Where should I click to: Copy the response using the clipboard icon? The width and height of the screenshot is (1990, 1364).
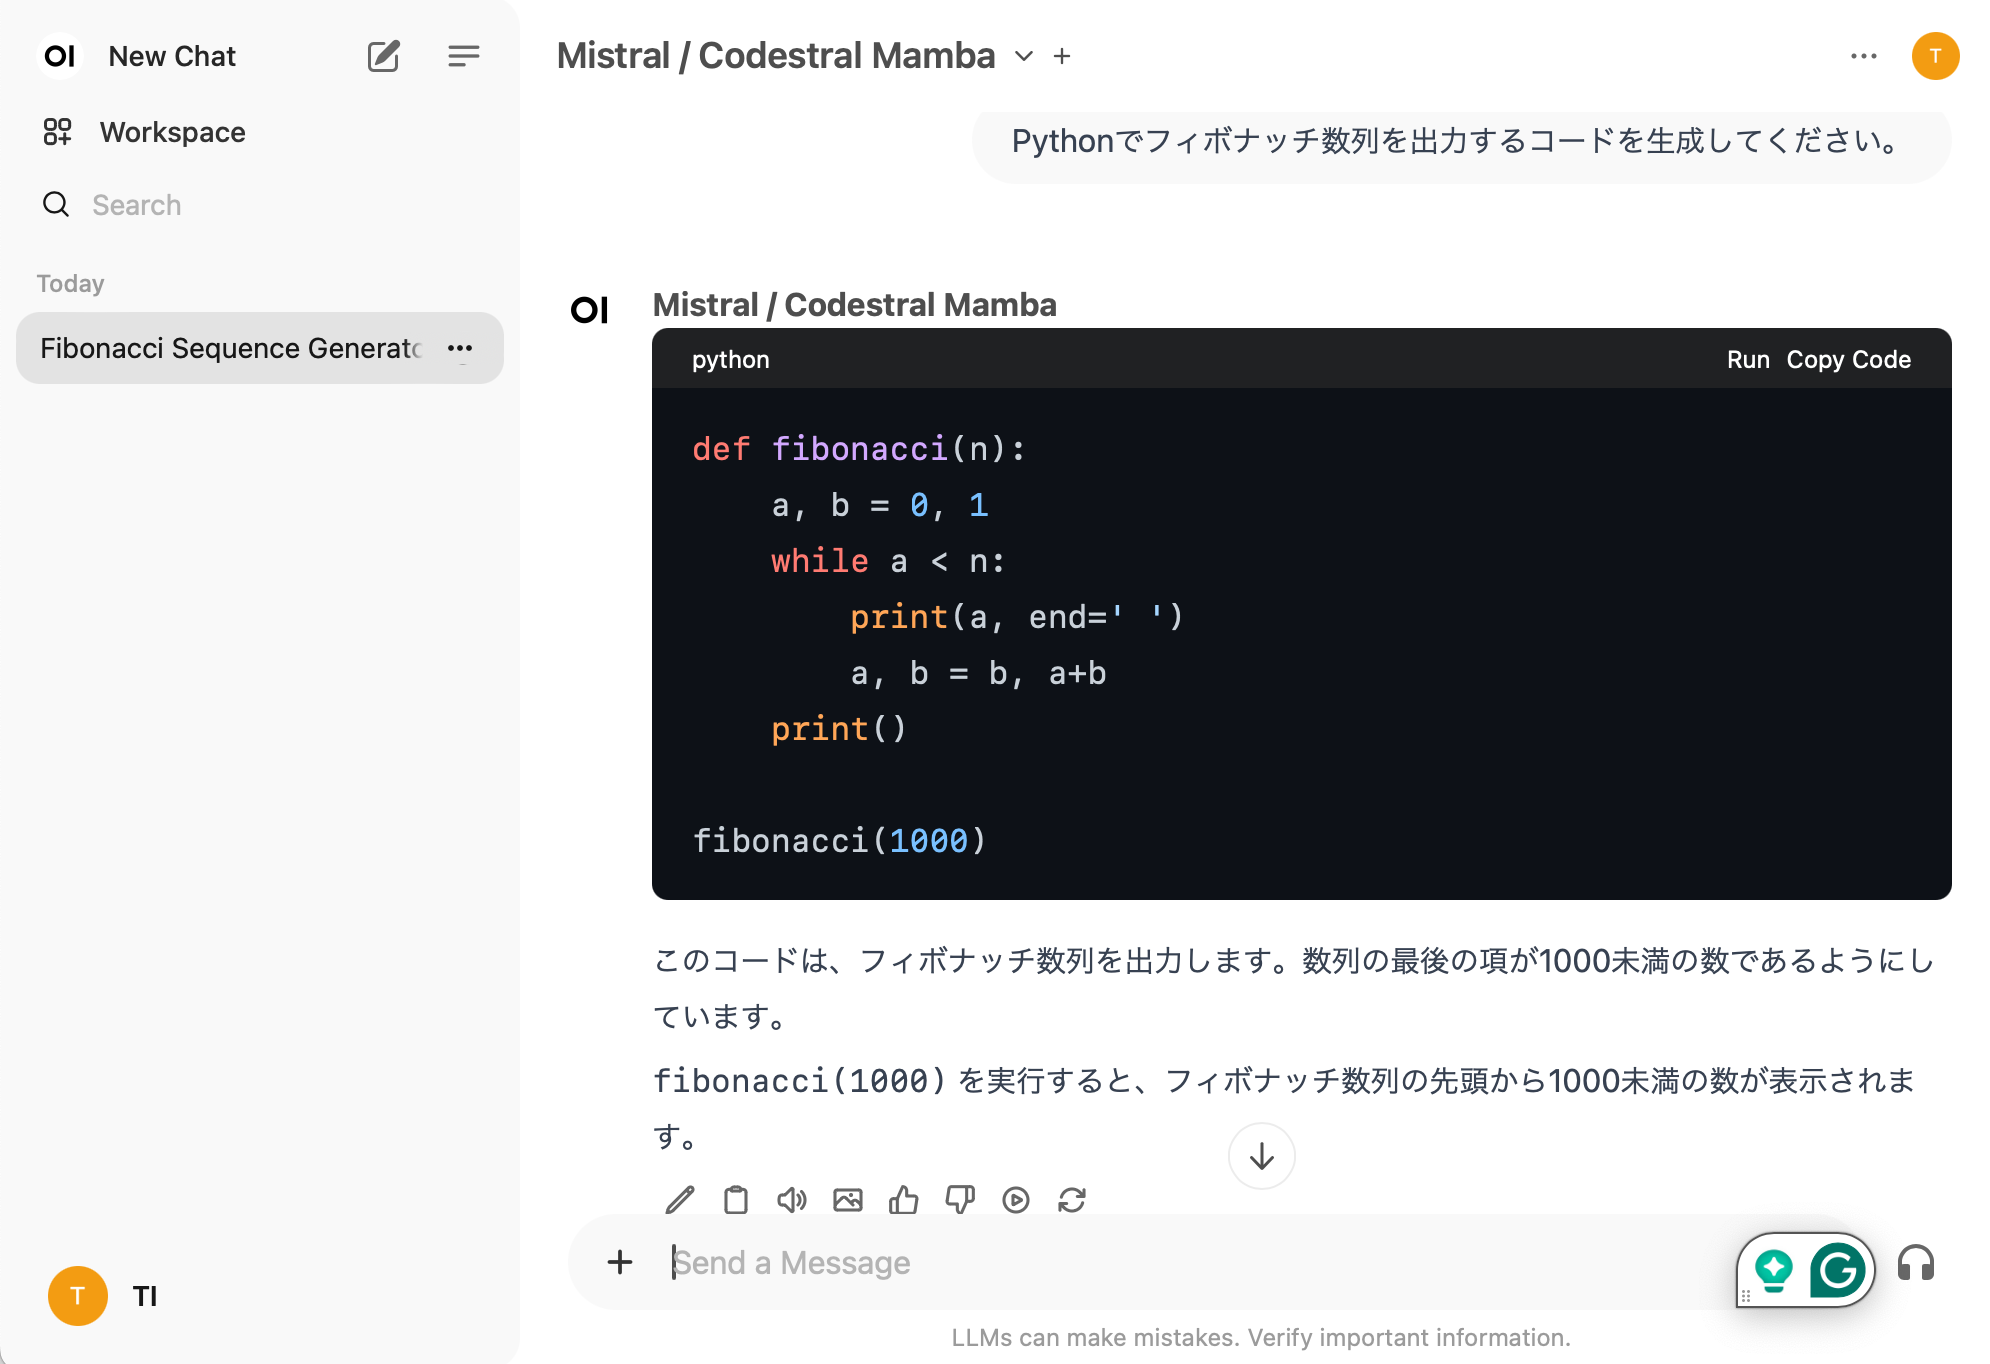736,1200
